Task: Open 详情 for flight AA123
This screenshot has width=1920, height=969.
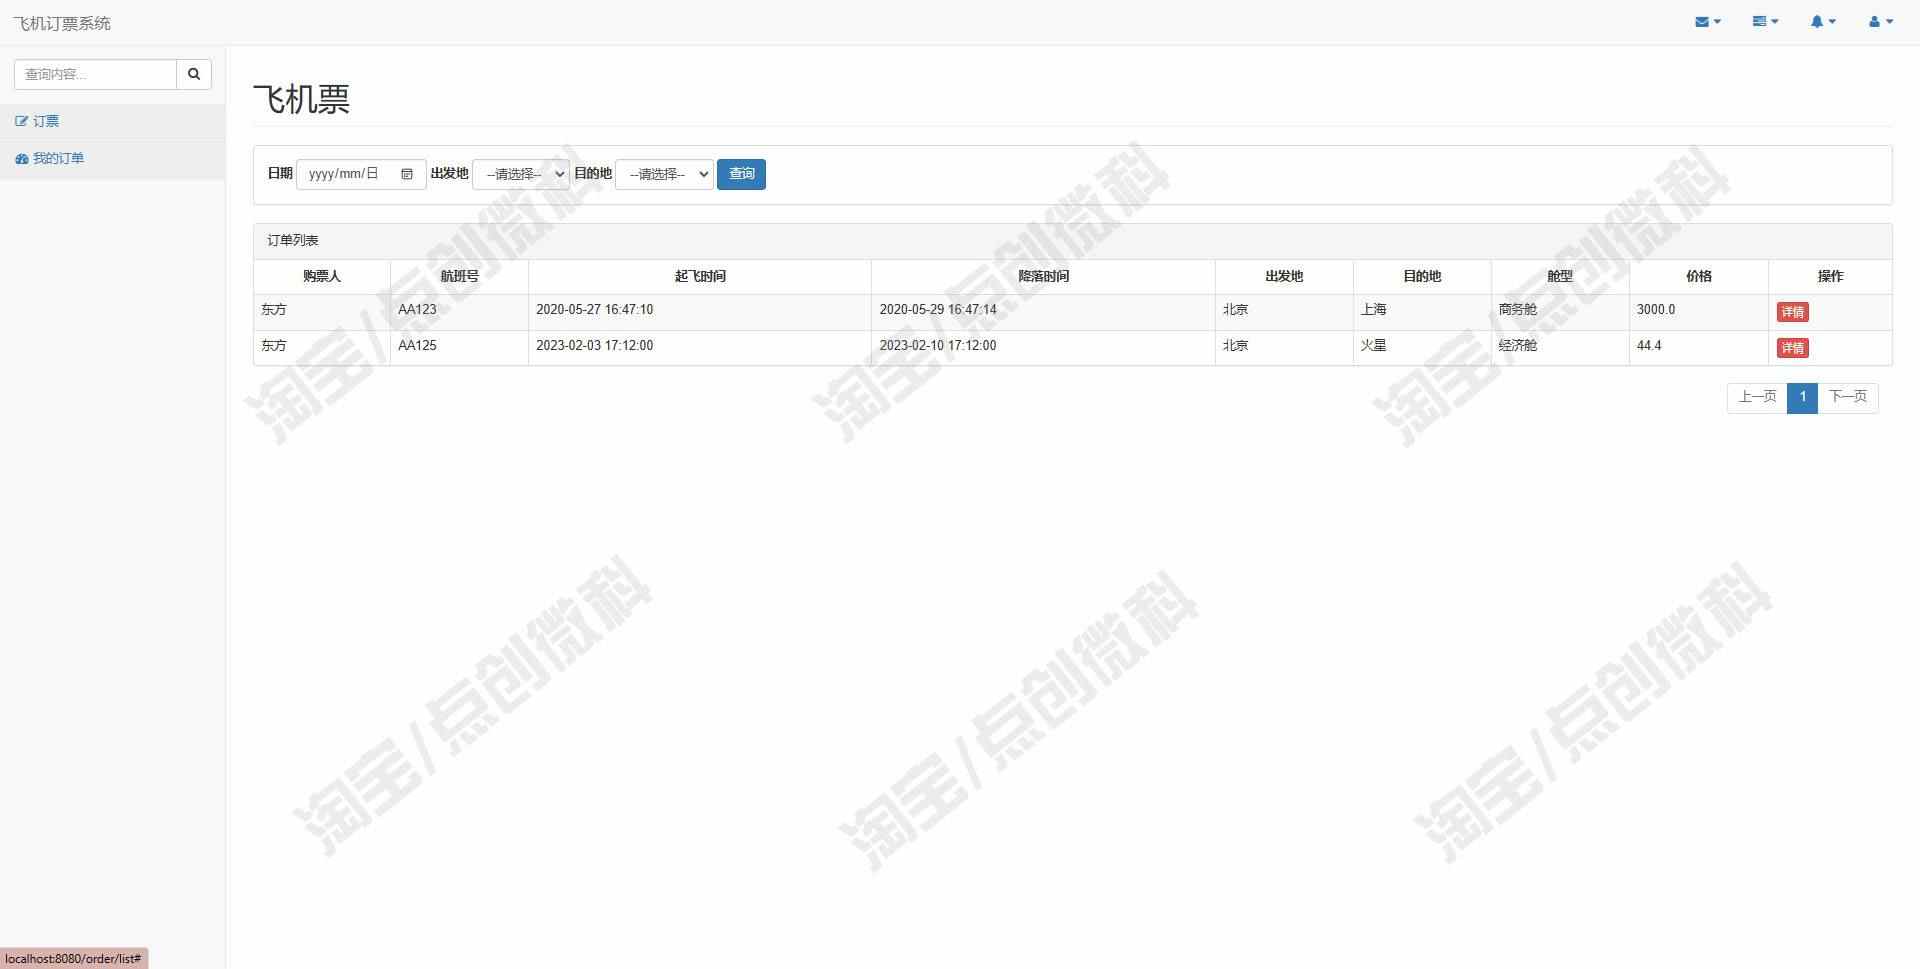Action: (1792, 312)
